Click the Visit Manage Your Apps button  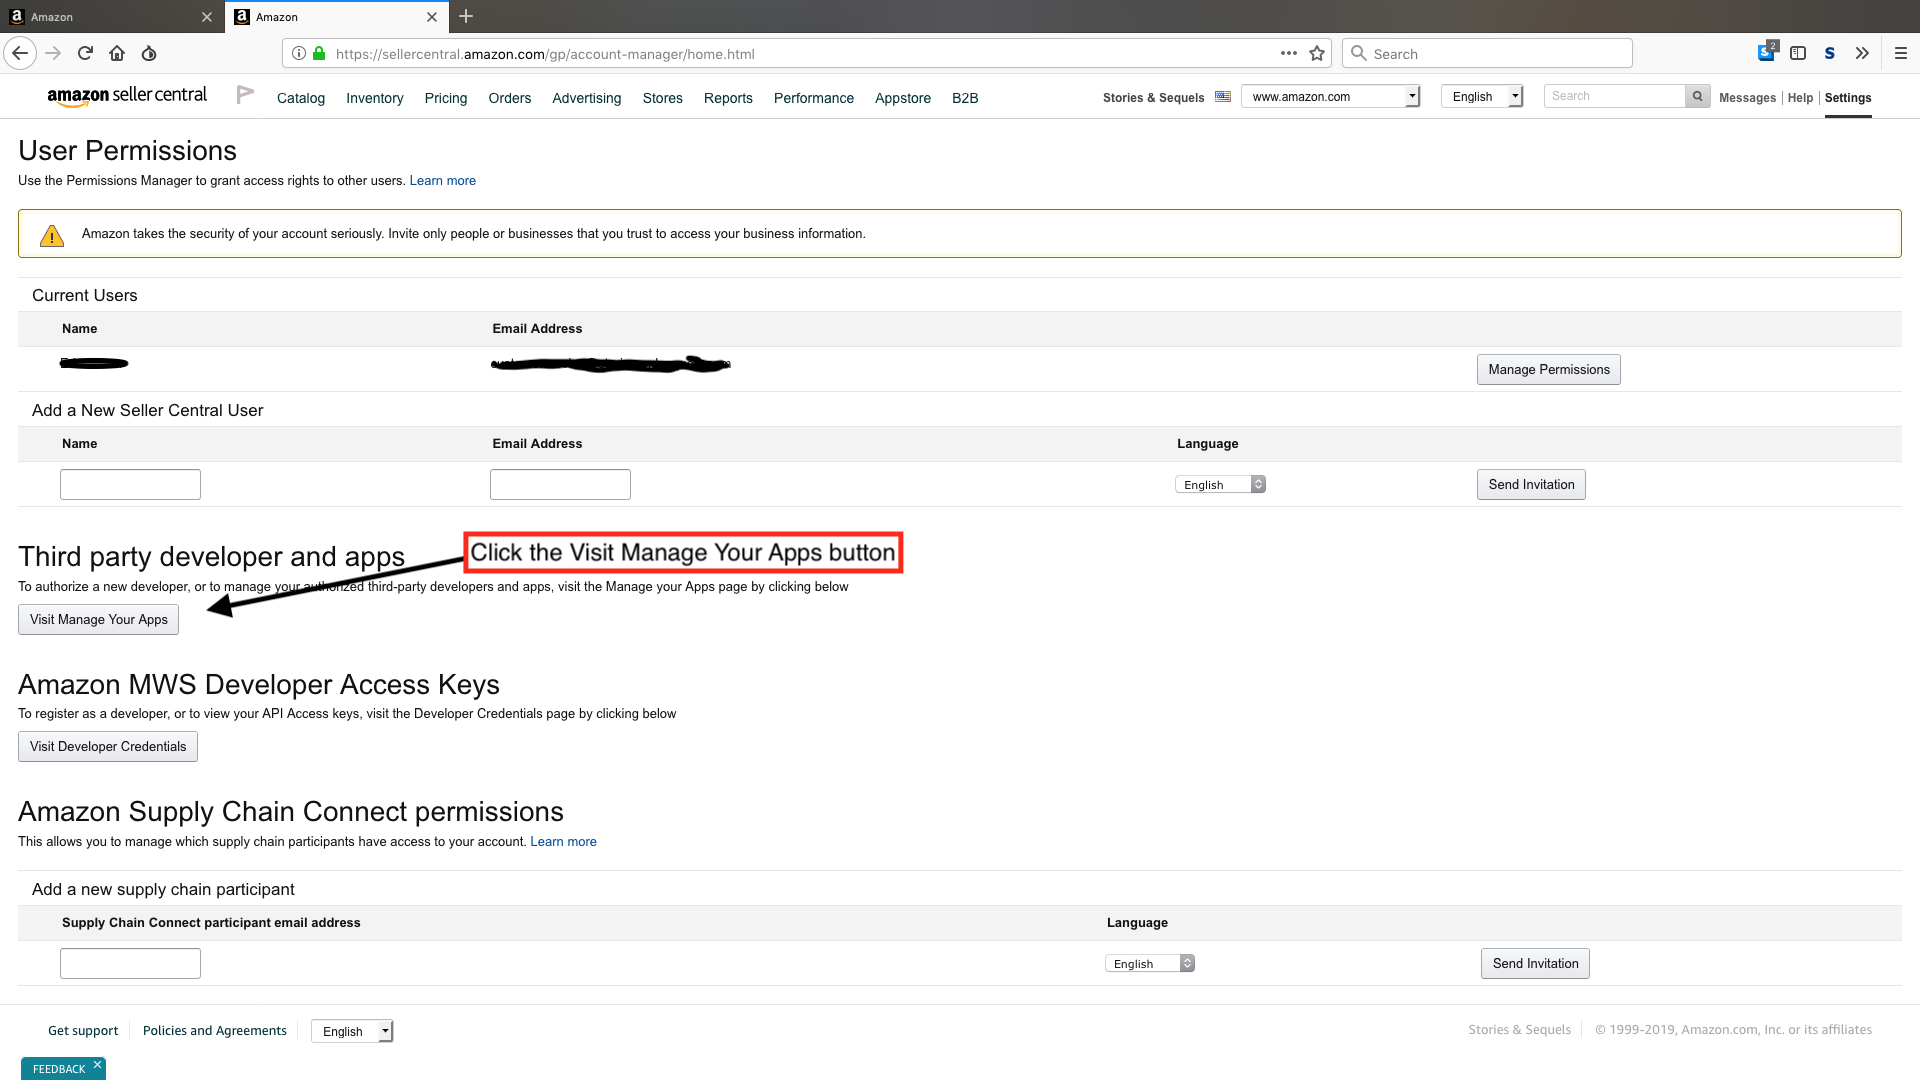pos(98,620)
